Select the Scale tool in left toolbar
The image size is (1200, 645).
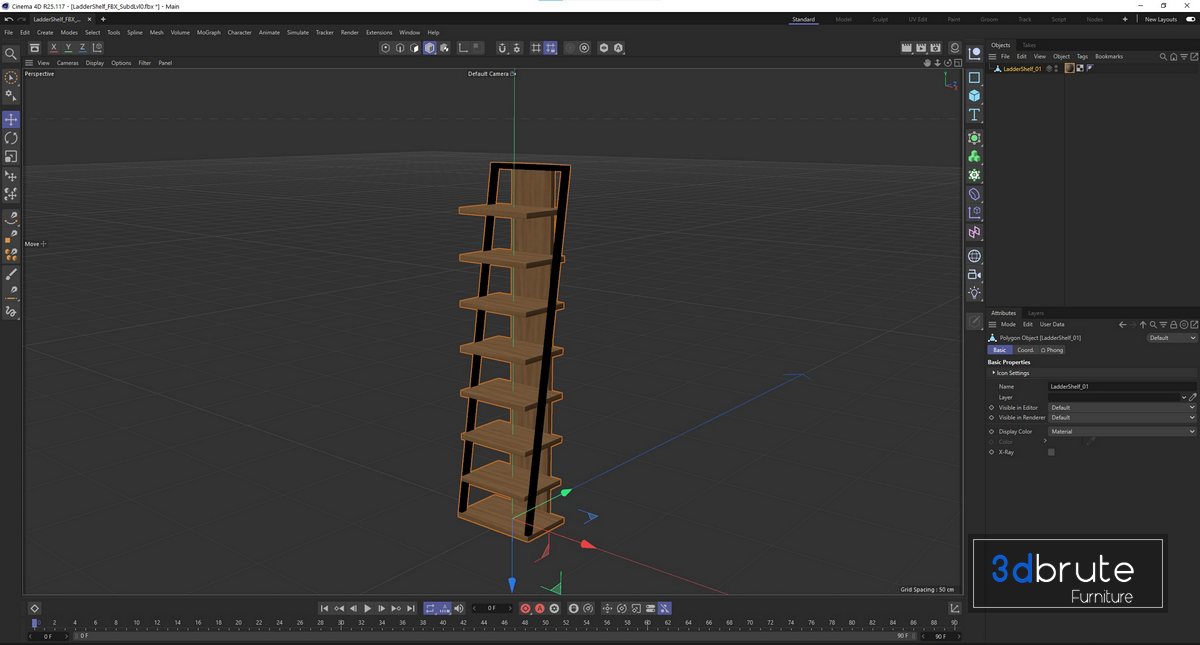pyautogui.click(x=11, y=157)
